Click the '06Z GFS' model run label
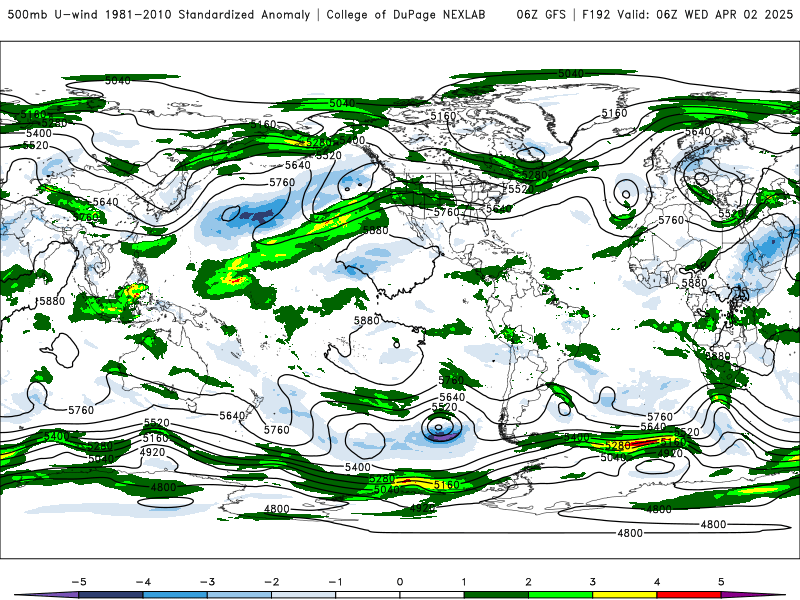 [x=541, y=15]
